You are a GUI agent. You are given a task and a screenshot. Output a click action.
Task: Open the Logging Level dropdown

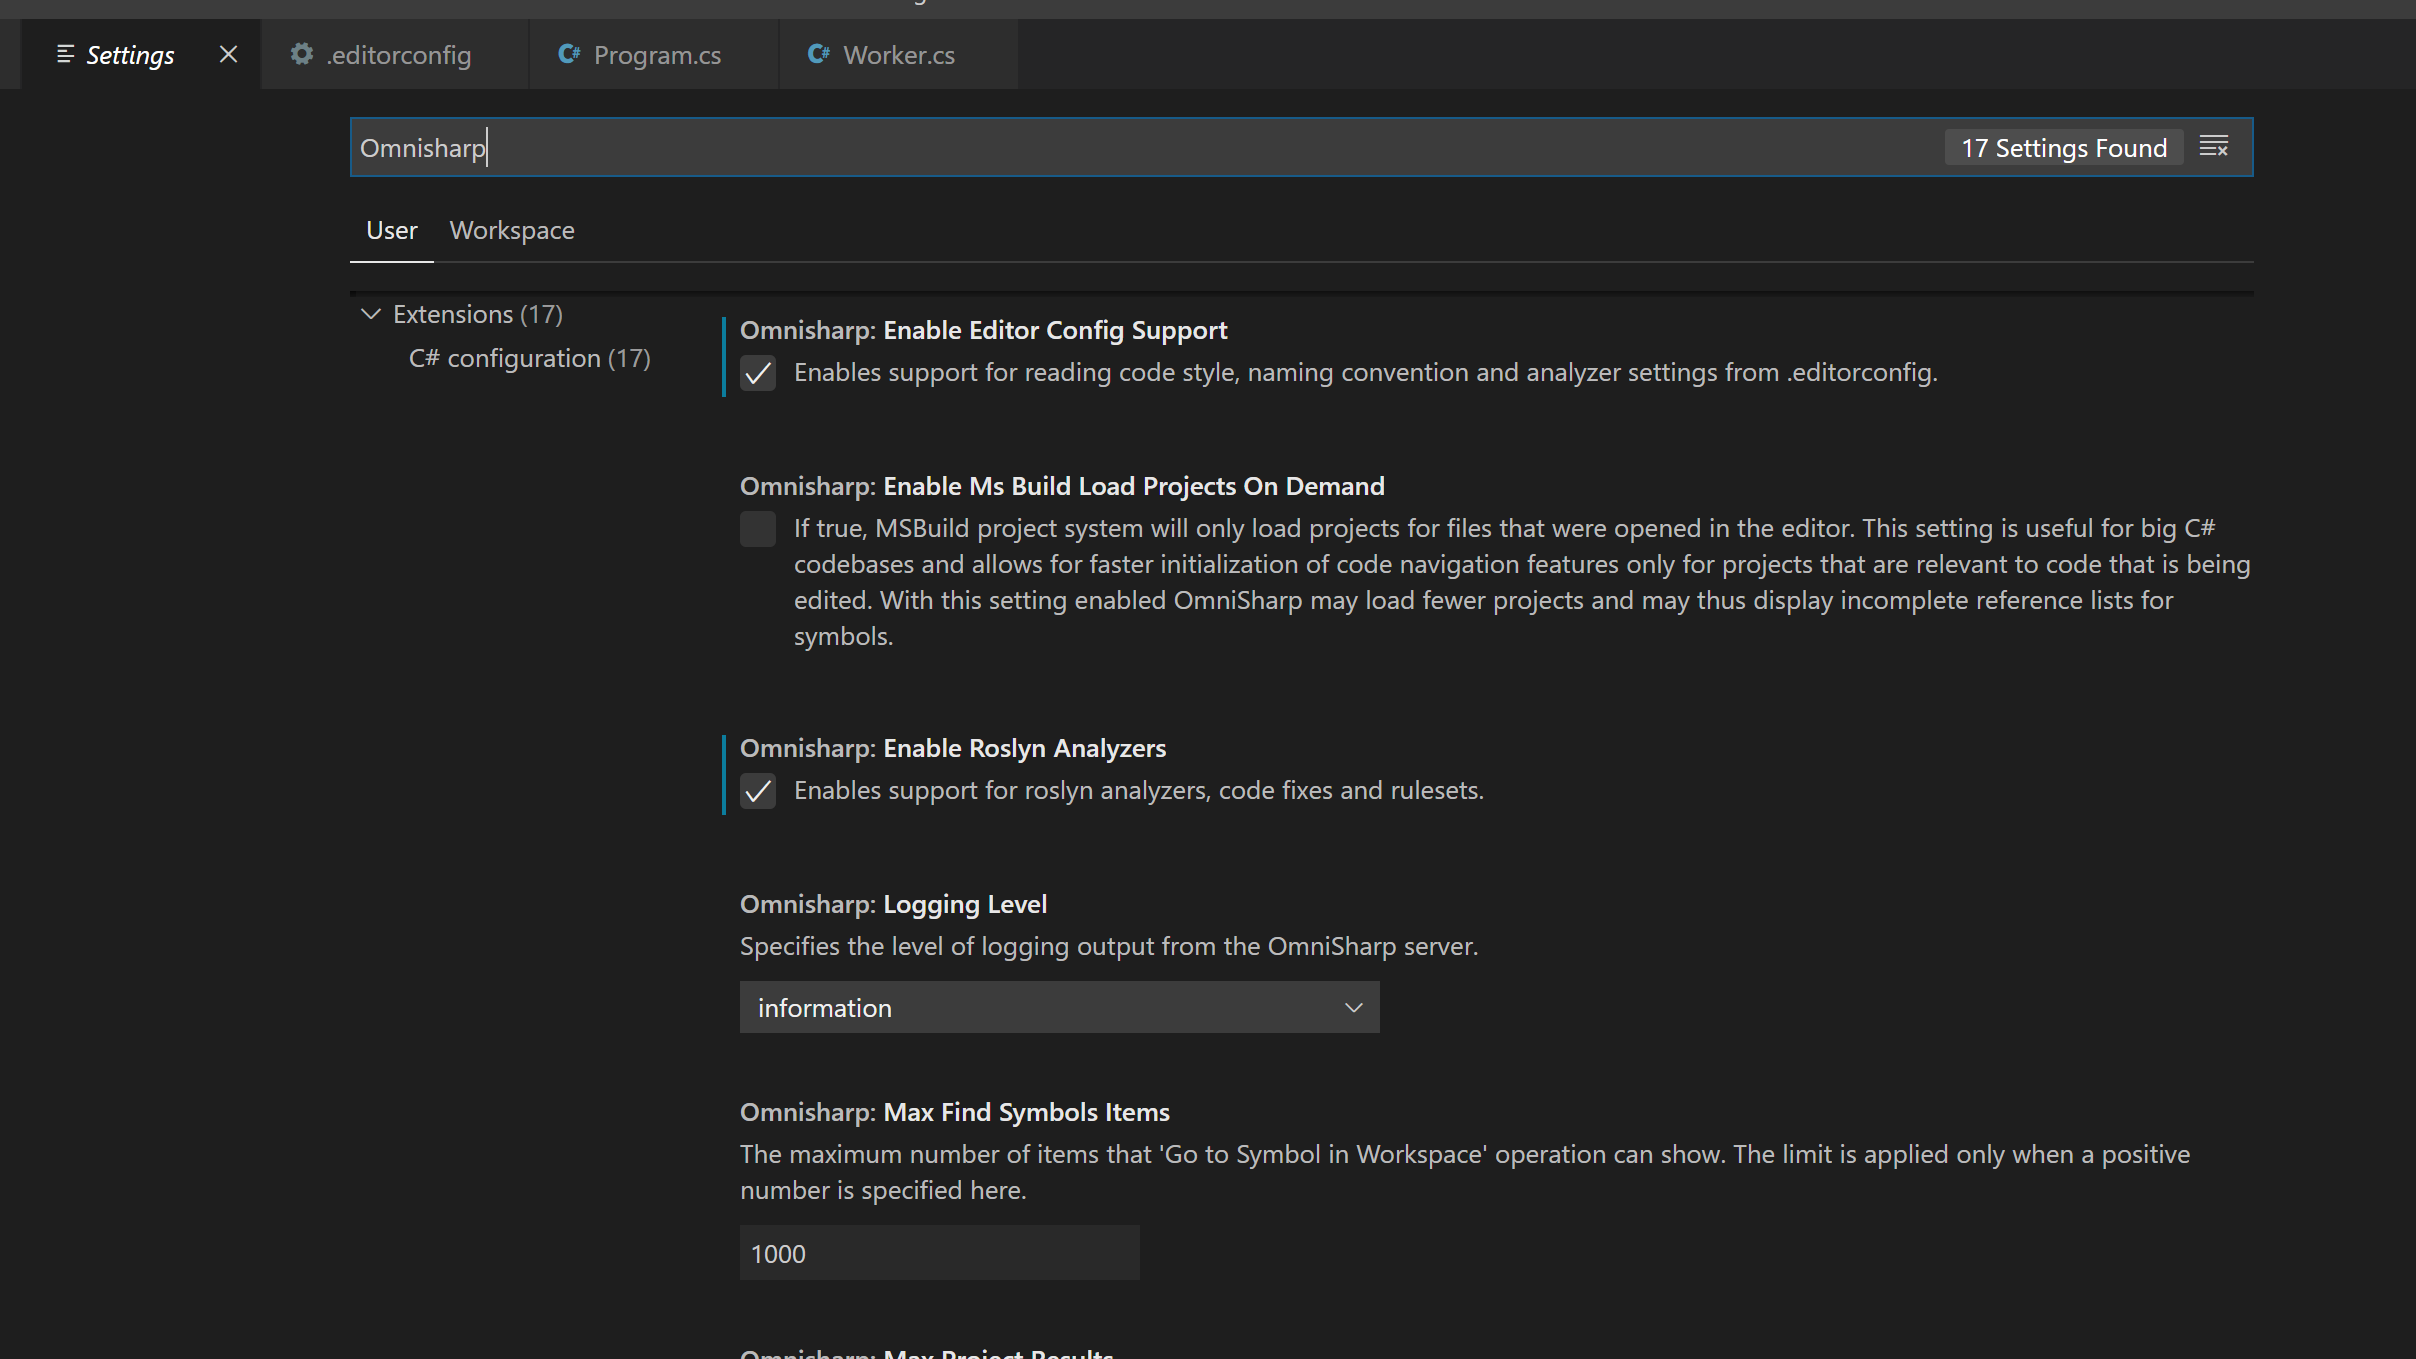pyautogui.click(x=1060, y=1007)
